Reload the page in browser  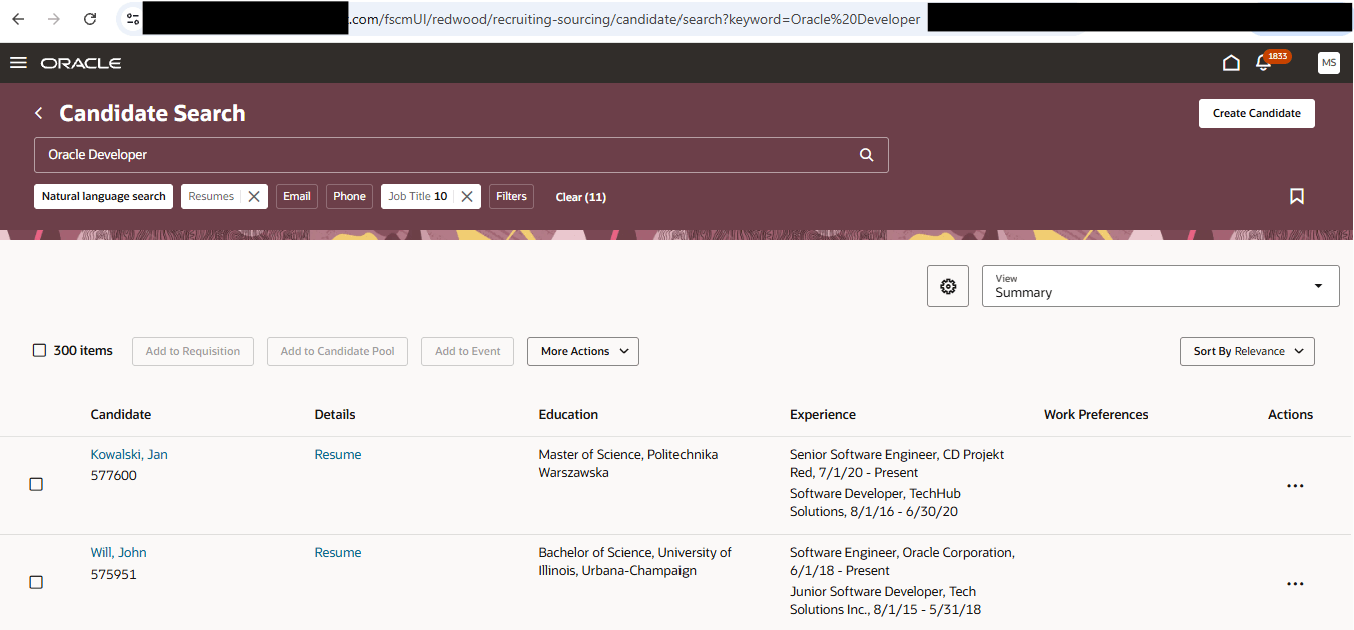90,19
